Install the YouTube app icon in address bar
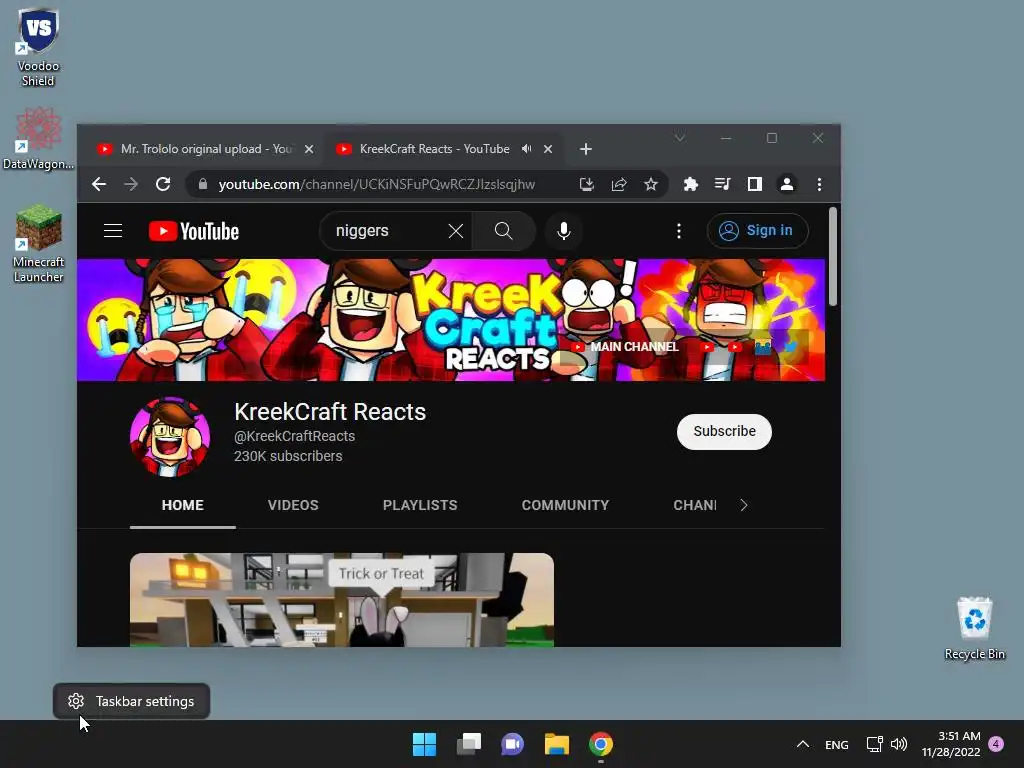This screenshot has height=768, width=1024. click(586, 185)
